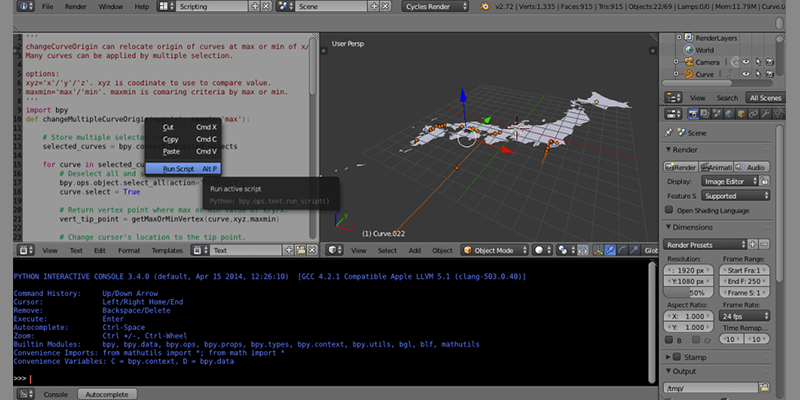This screenshot has height=400, width=800.
Task: Enable the Stamp panel checkbox
Action: (x=677, y=357)
